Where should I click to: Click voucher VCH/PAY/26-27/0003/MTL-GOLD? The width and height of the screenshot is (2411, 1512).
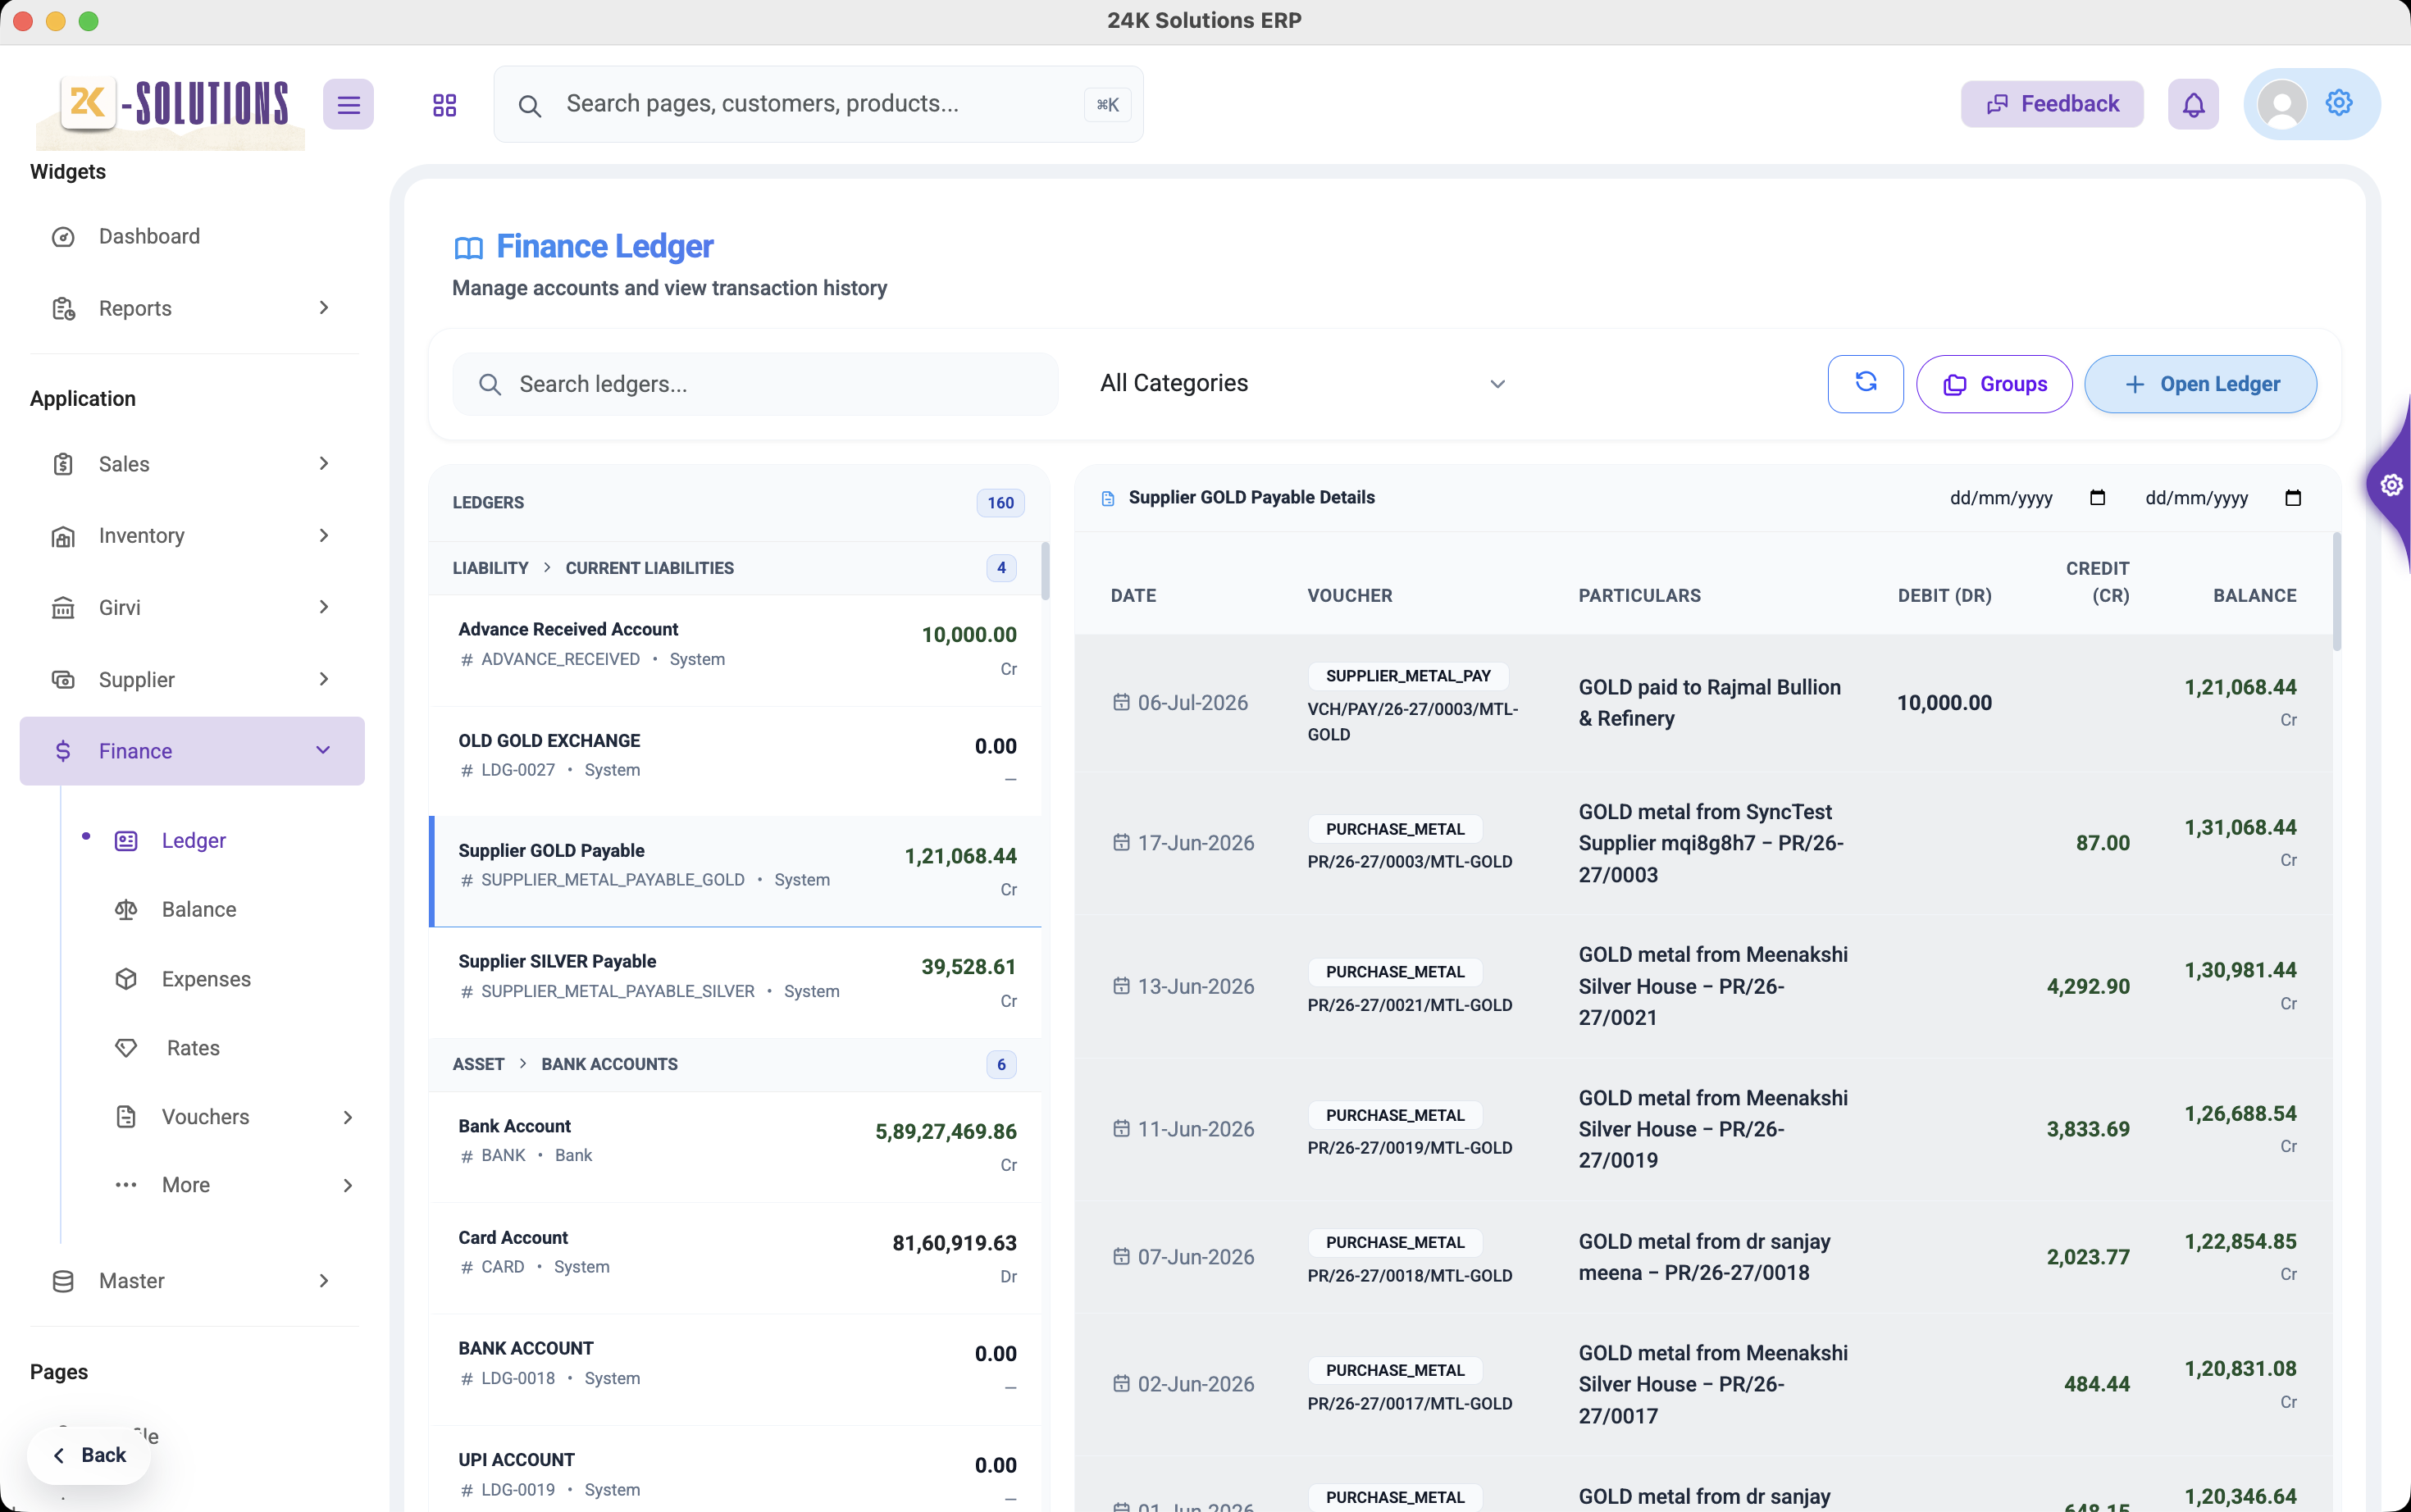pyautogui.click(x=1412, y=721)
